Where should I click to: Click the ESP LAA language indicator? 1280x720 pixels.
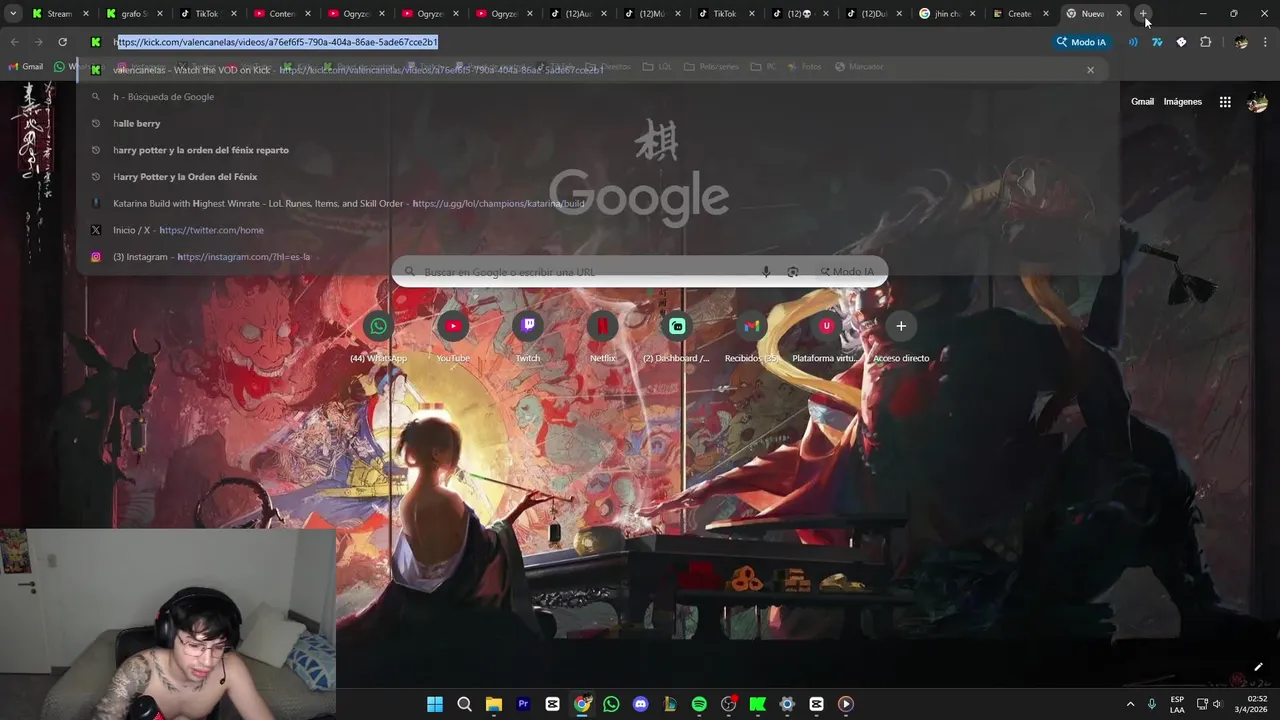tap(1177, 704)
